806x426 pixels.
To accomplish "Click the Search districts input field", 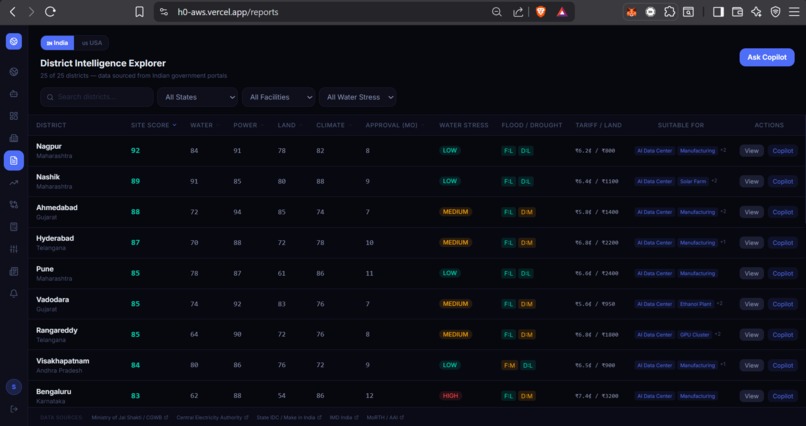I will (x=97, y=97).
